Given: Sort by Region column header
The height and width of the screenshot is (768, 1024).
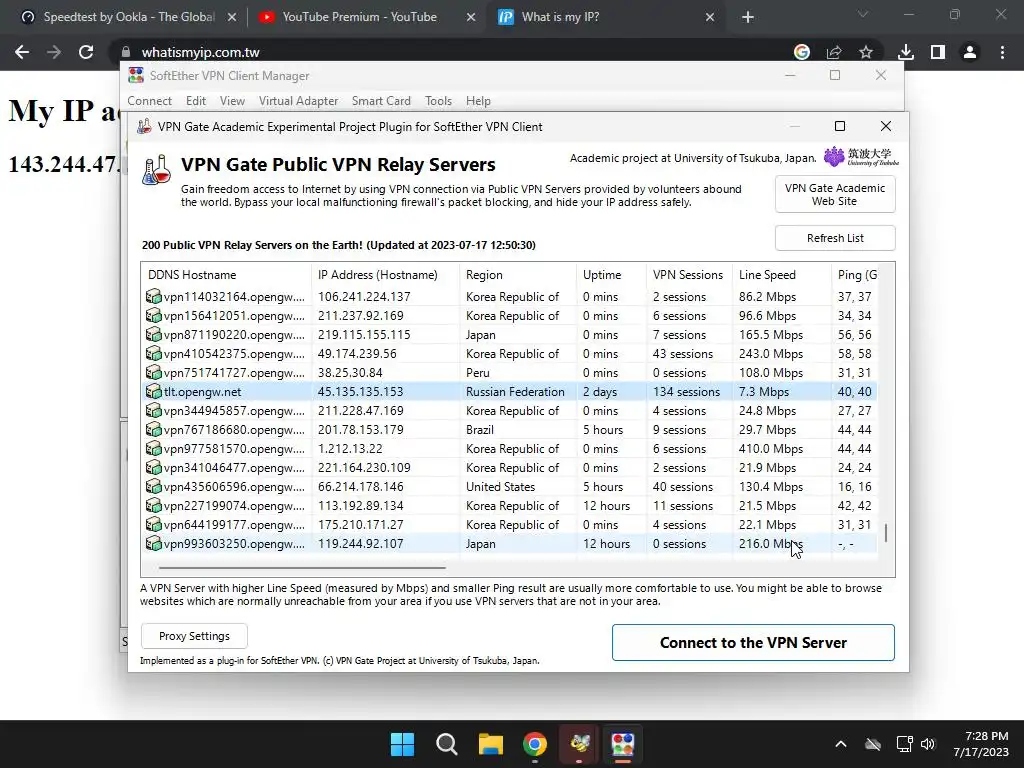Looking at the screenshot, I should 518,275.
